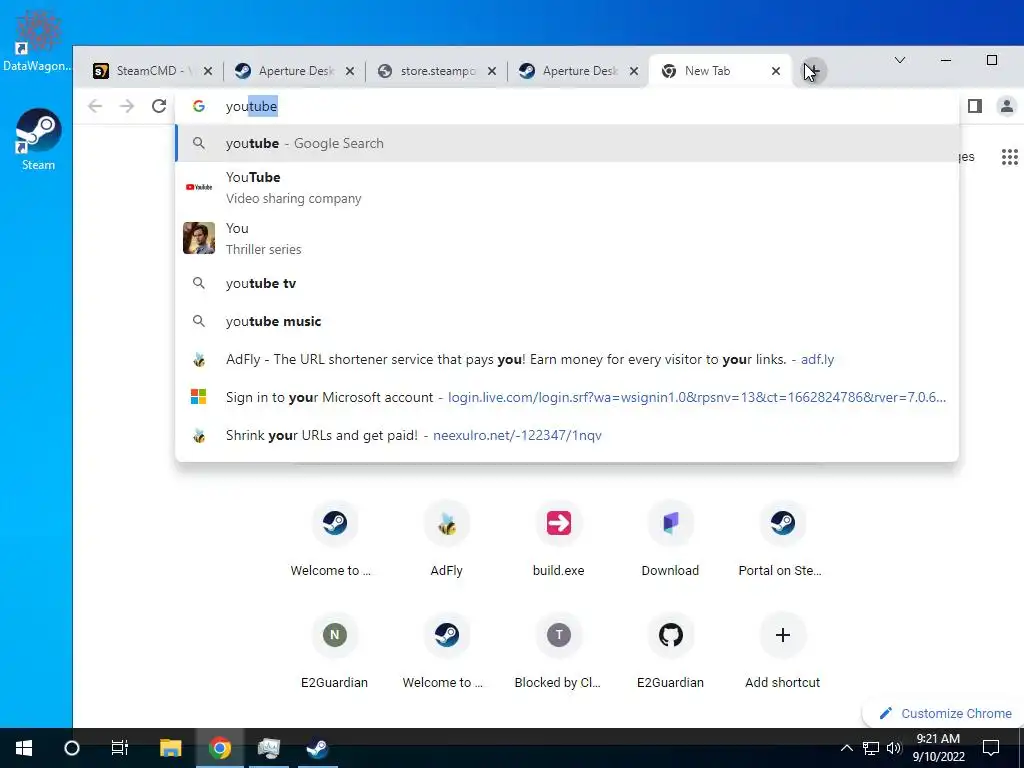This screenshot has height=768, width=1024.
Task: Reload the current page
Action: coord(159,106)
